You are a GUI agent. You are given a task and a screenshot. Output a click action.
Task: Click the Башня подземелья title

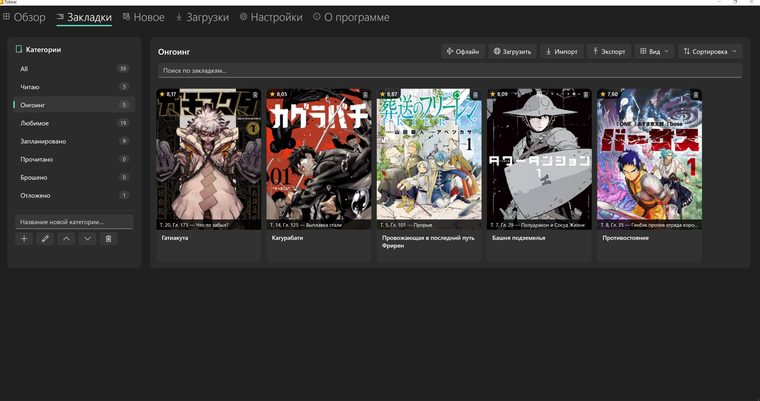coord(518,238)
